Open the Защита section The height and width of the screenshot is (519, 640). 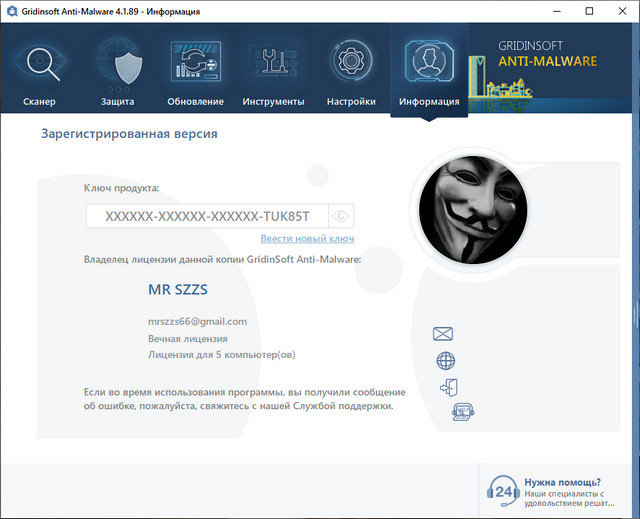(x=118, y=69)
